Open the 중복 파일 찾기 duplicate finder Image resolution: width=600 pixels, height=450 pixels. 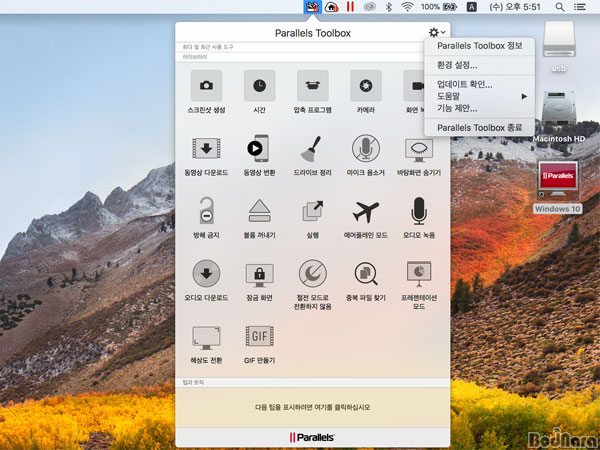[x=365, y=281]
